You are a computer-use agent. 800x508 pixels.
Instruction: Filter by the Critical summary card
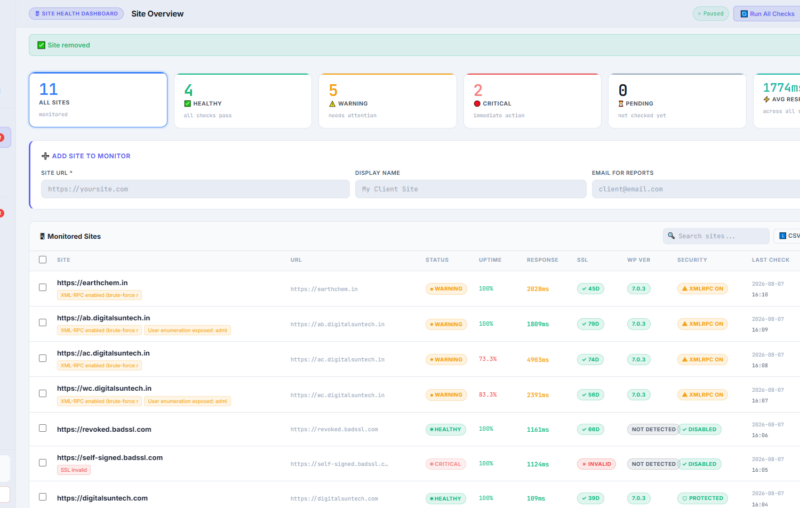coord(532,100)
